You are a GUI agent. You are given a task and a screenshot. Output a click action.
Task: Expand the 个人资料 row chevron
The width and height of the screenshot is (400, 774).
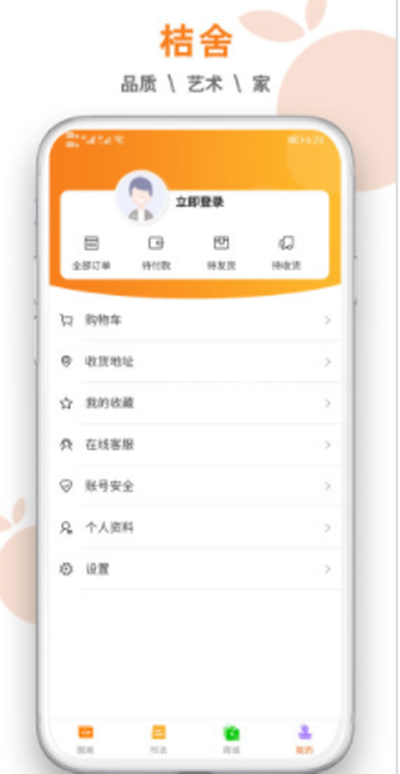click(327, 528)
